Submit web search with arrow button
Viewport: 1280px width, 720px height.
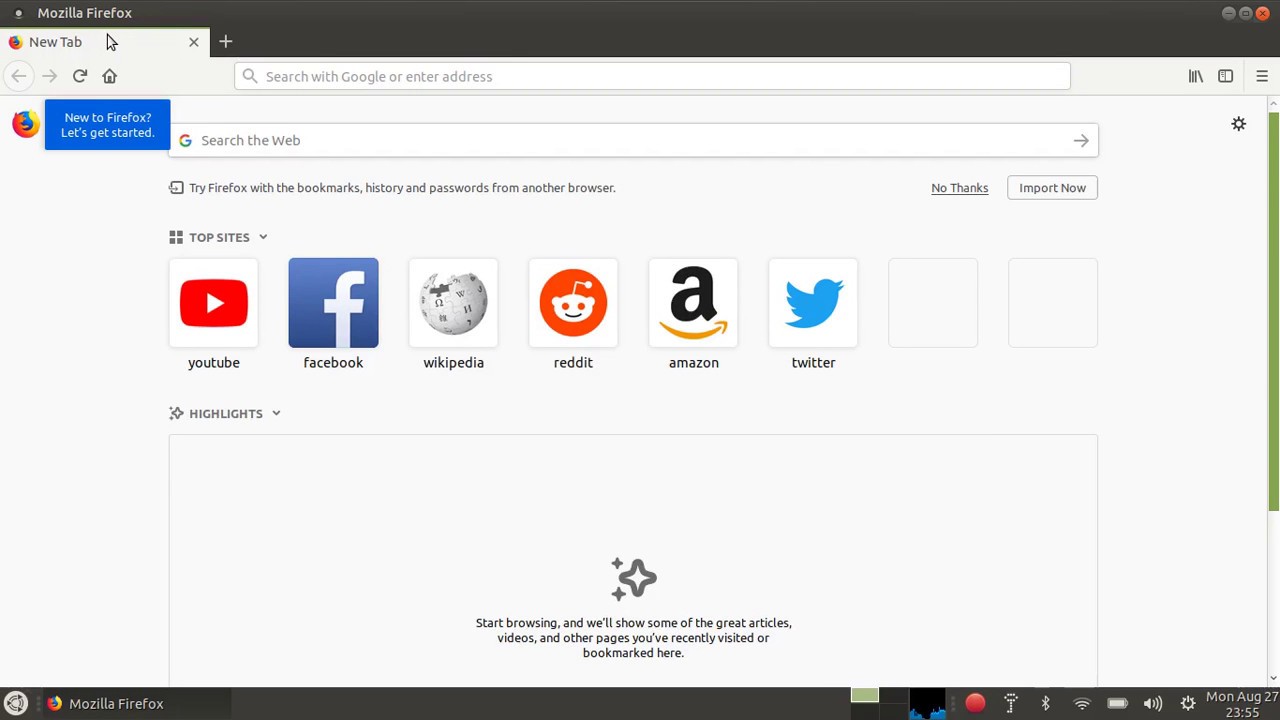tap(1081, 140)
